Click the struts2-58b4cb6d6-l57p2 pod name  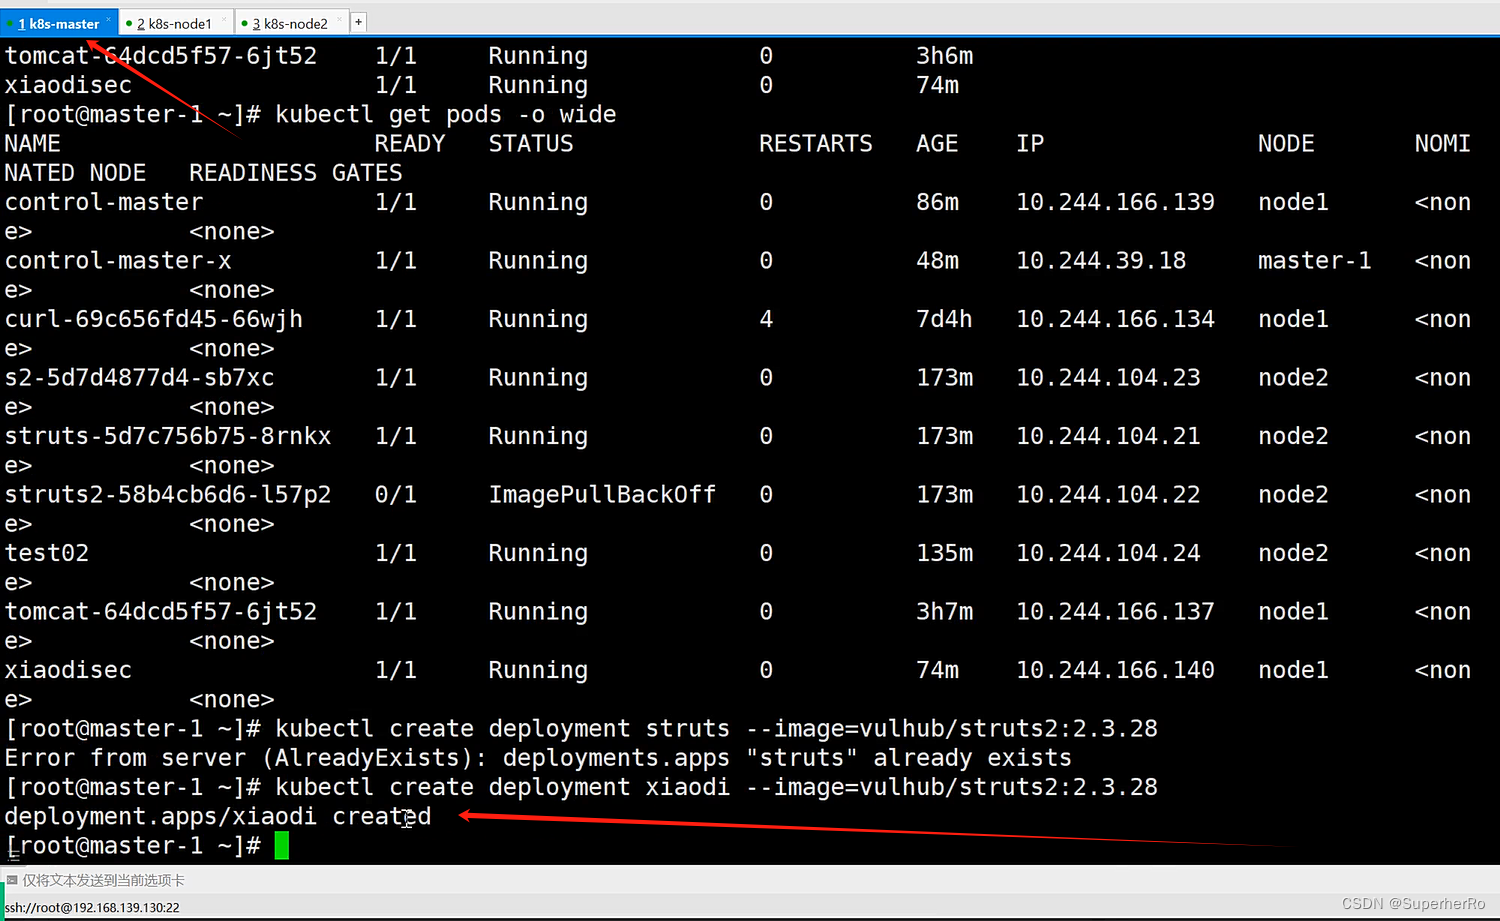[x=168, y=494]
